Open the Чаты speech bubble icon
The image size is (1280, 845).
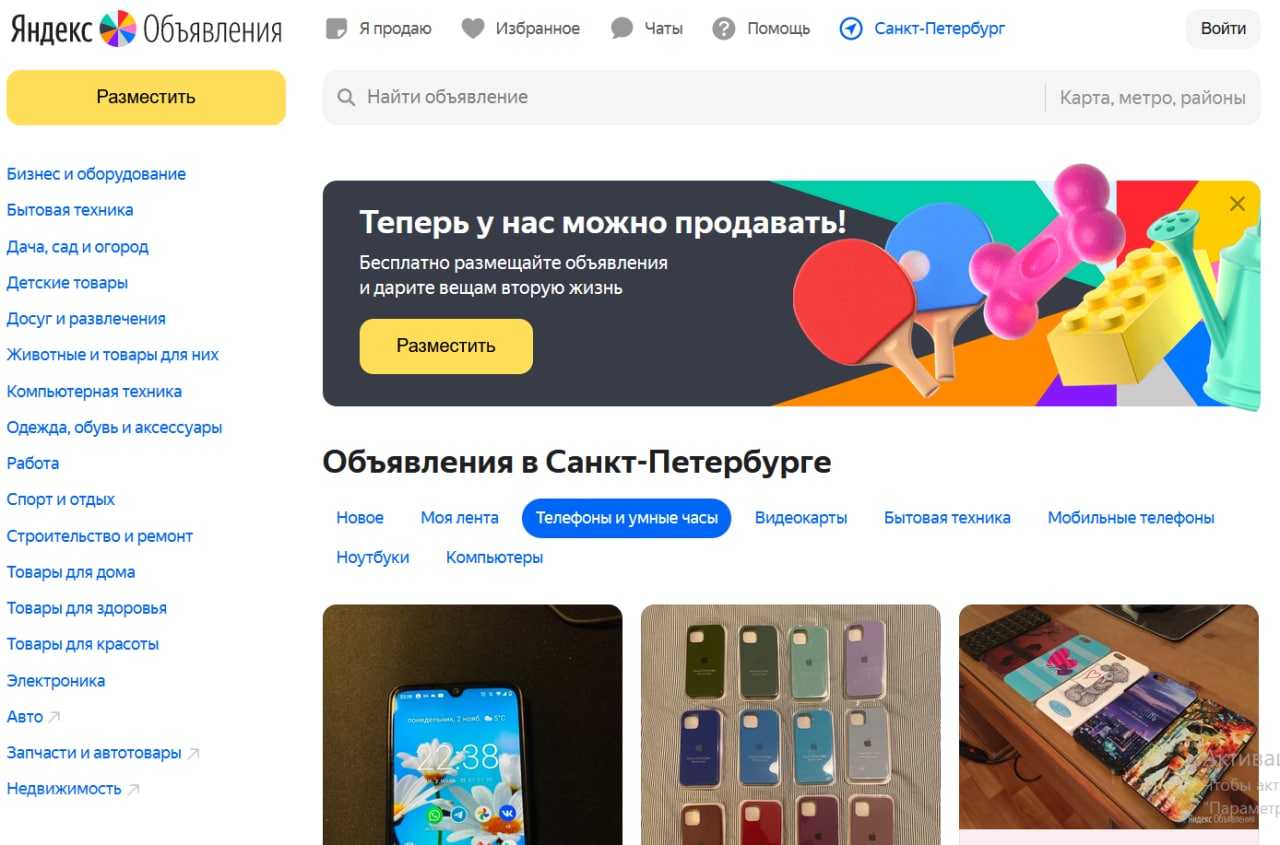coord(622,29)
